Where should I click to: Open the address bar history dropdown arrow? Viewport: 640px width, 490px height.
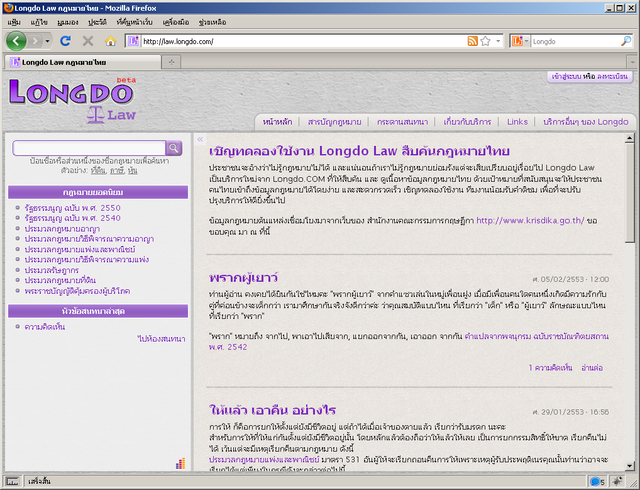click(498, 41)
